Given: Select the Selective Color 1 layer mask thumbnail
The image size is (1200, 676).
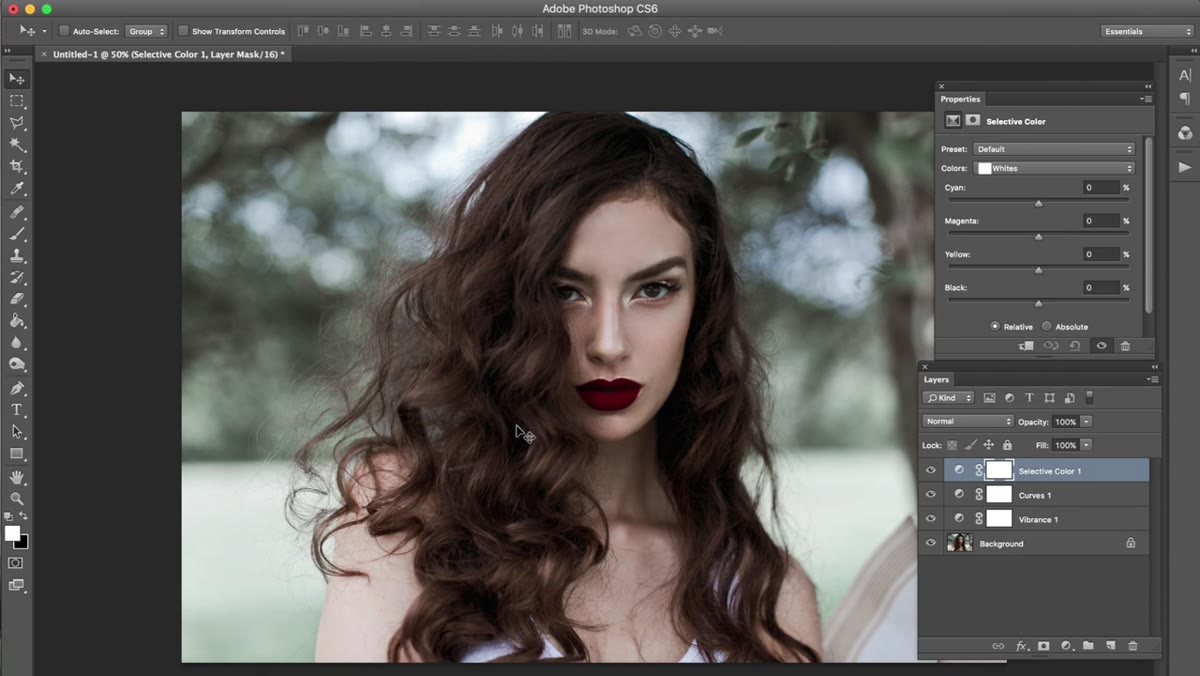Looking at the screenshot, I should click(999, 470).
